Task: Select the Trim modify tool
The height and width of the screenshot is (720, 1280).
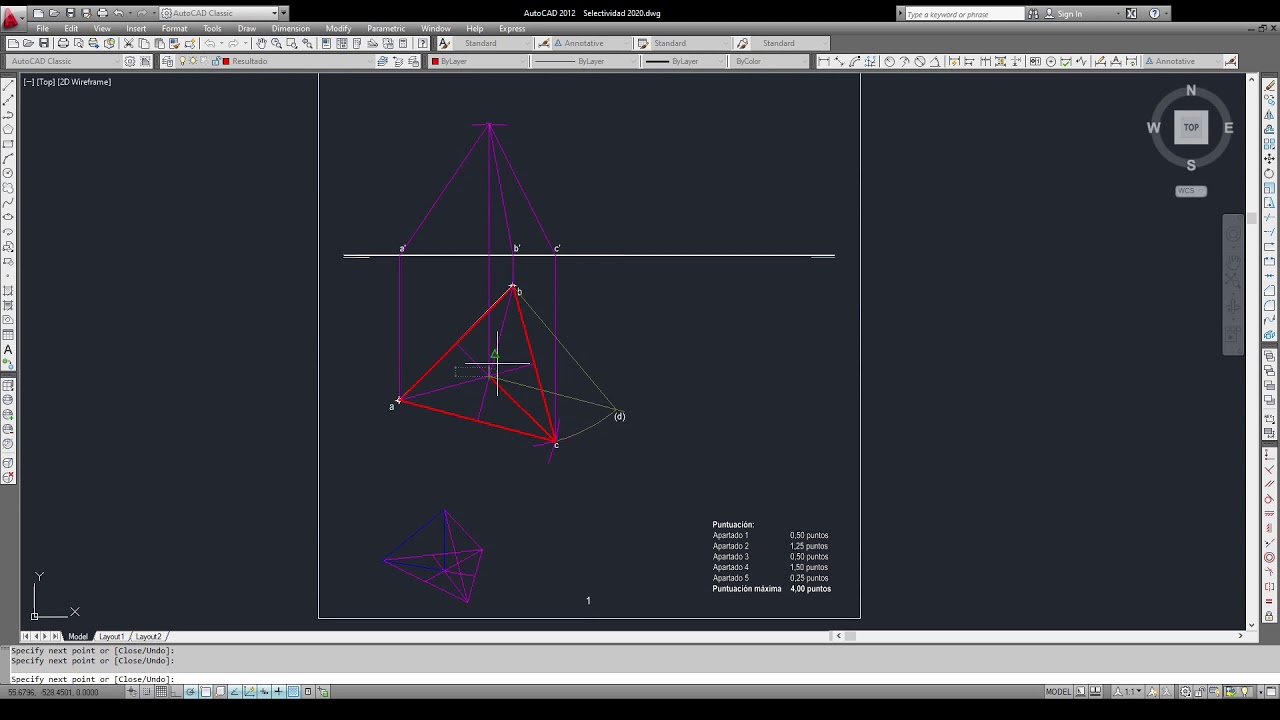Action: pyautogui.click(x=1270, y=218)
